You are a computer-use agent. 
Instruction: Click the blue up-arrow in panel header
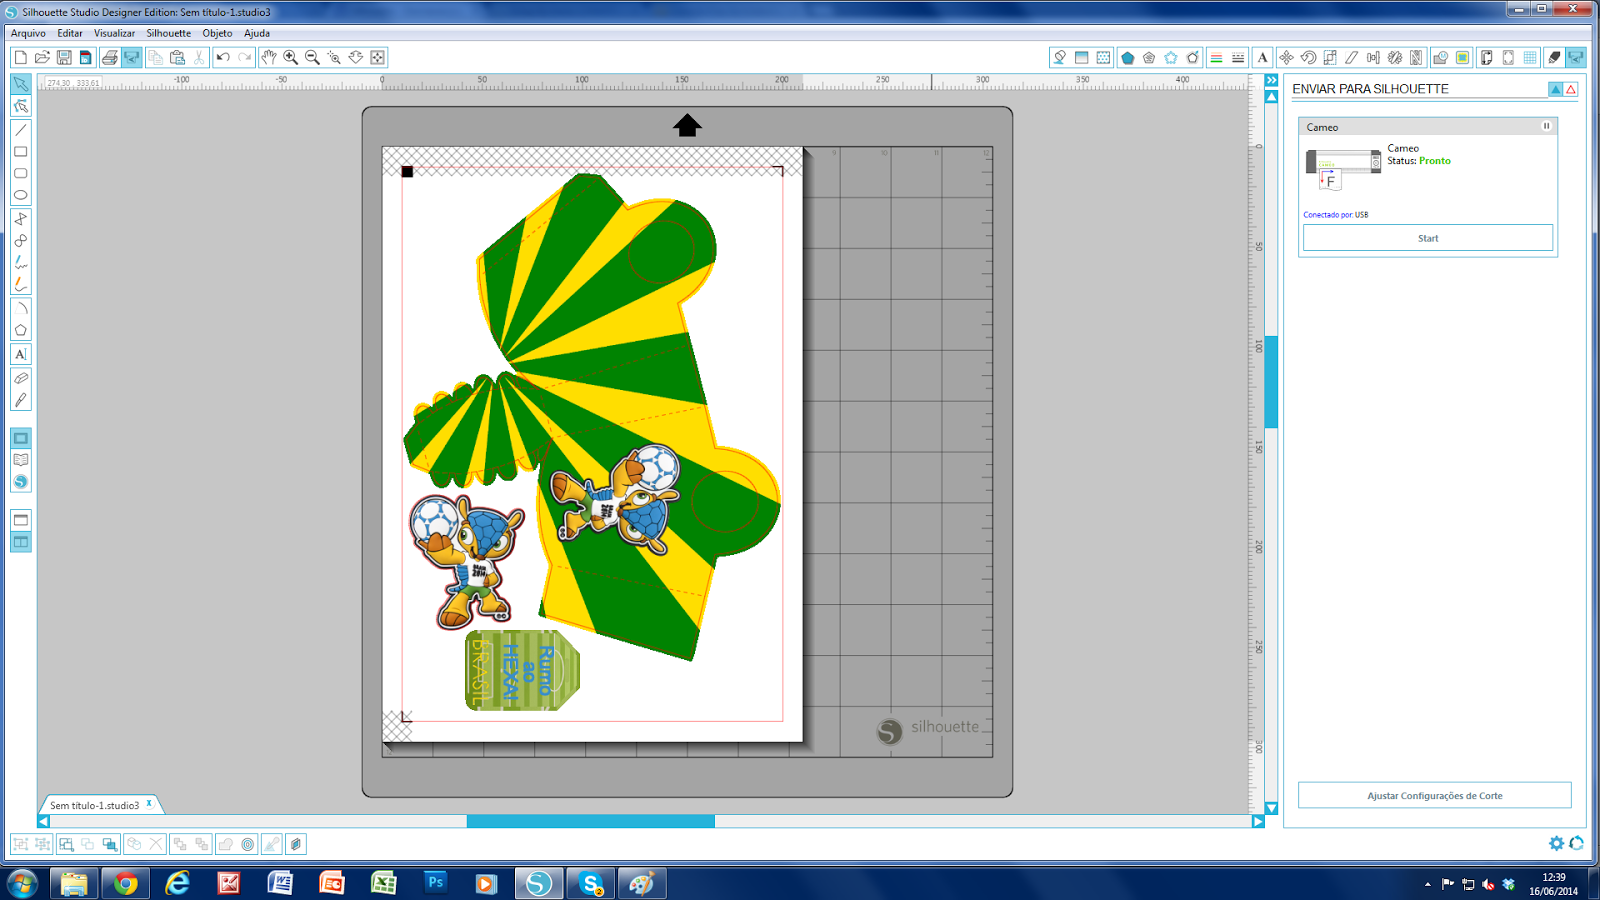(1555, 89)
